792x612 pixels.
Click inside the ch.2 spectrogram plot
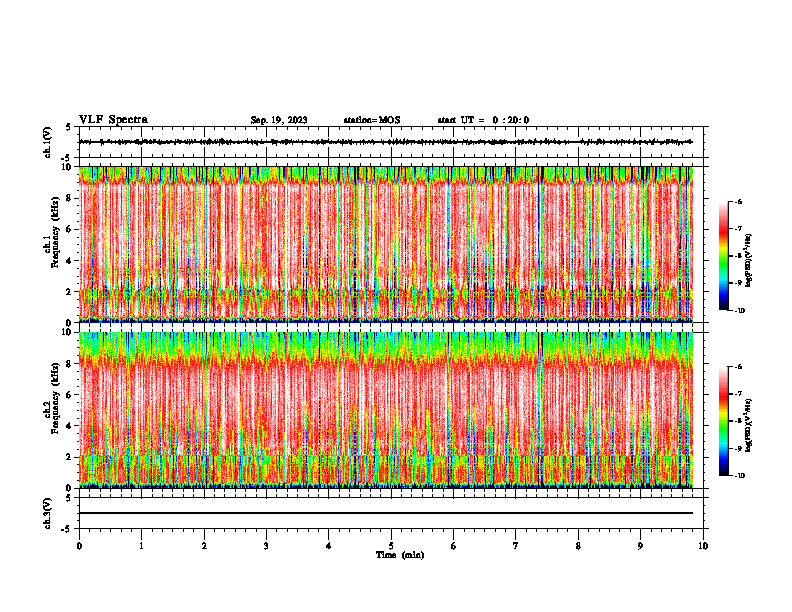click(x=385, y=410)
